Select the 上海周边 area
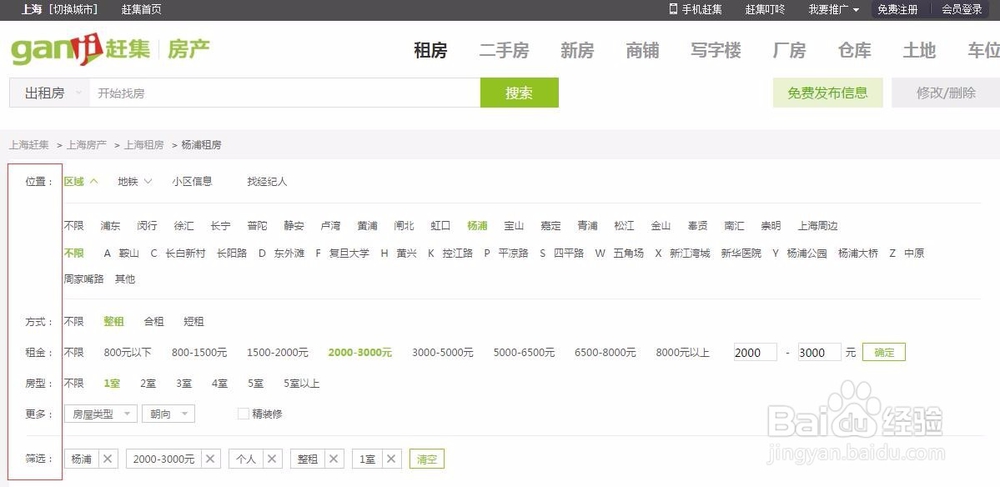Screen dimensions: 1000x487 [x=818, y=226]
